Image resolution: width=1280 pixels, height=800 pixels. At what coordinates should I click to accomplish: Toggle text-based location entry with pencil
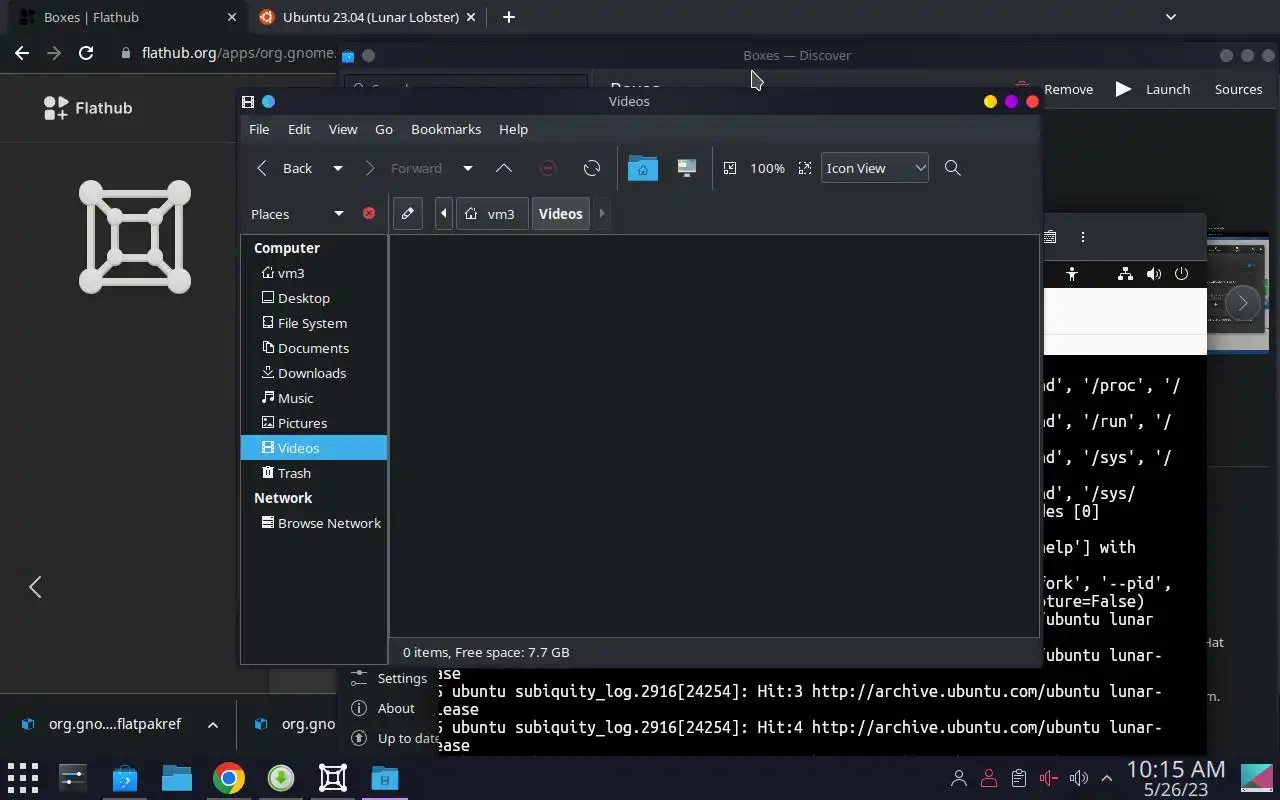[x=407, y=213]
